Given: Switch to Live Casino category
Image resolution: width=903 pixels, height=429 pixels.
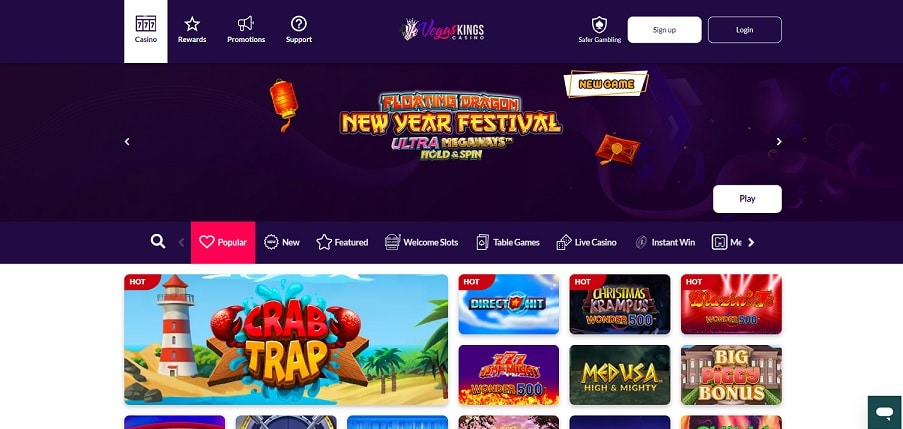Looking at the screenshot, I should pos(586,242).
